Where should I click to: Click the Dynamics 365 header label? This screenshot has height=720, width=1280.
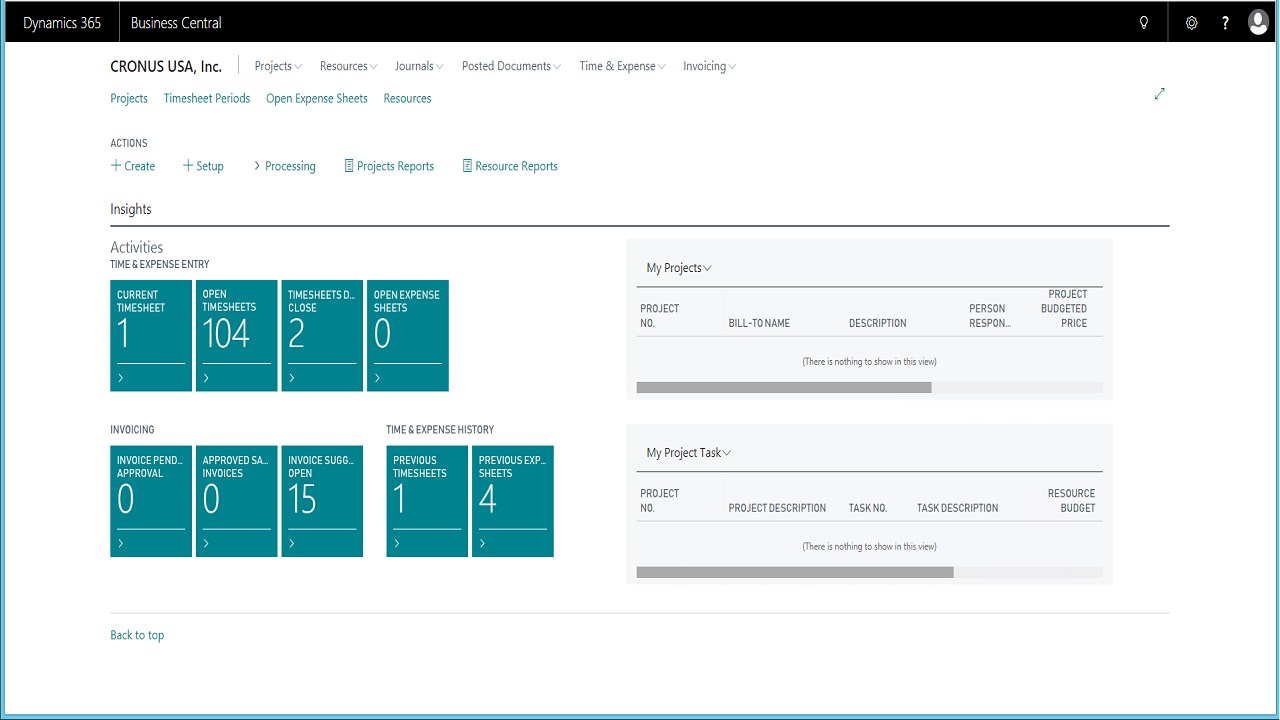tap(62, 23)
